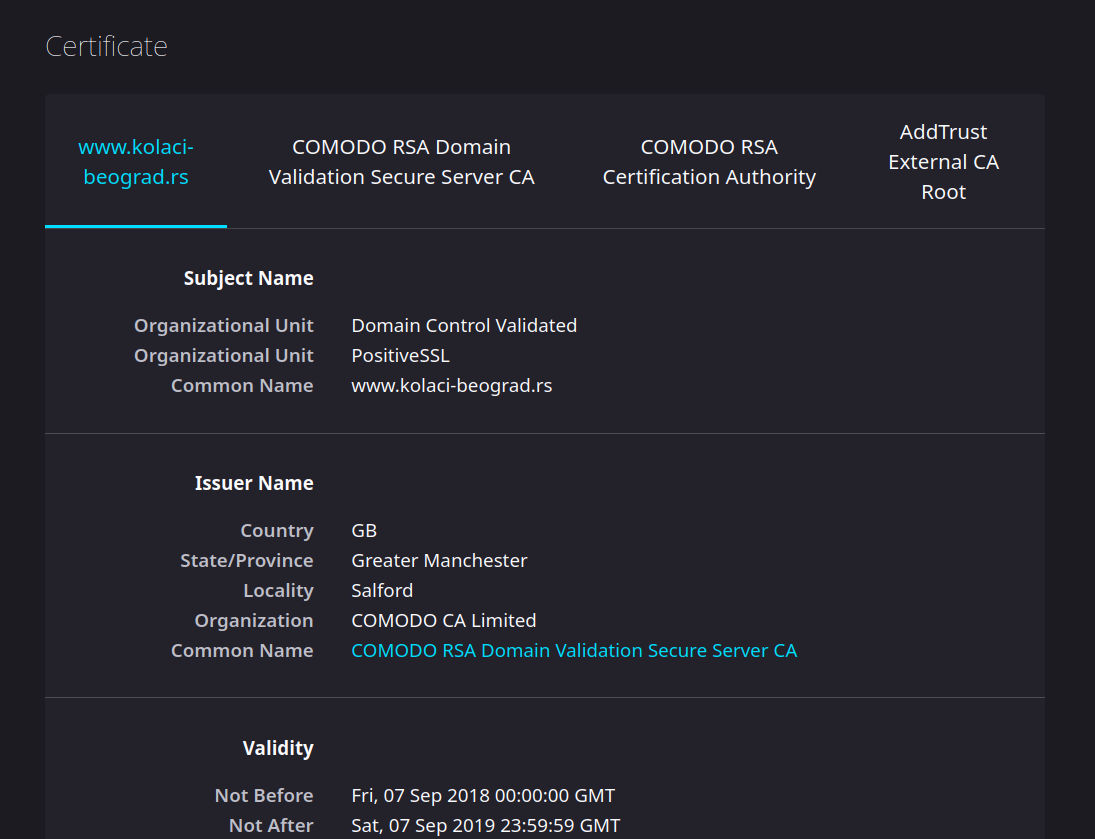Open the COMODO RSA Certification Authority tab
The height and width of the screenshot is (839, 1095).
tap(709, 161)
